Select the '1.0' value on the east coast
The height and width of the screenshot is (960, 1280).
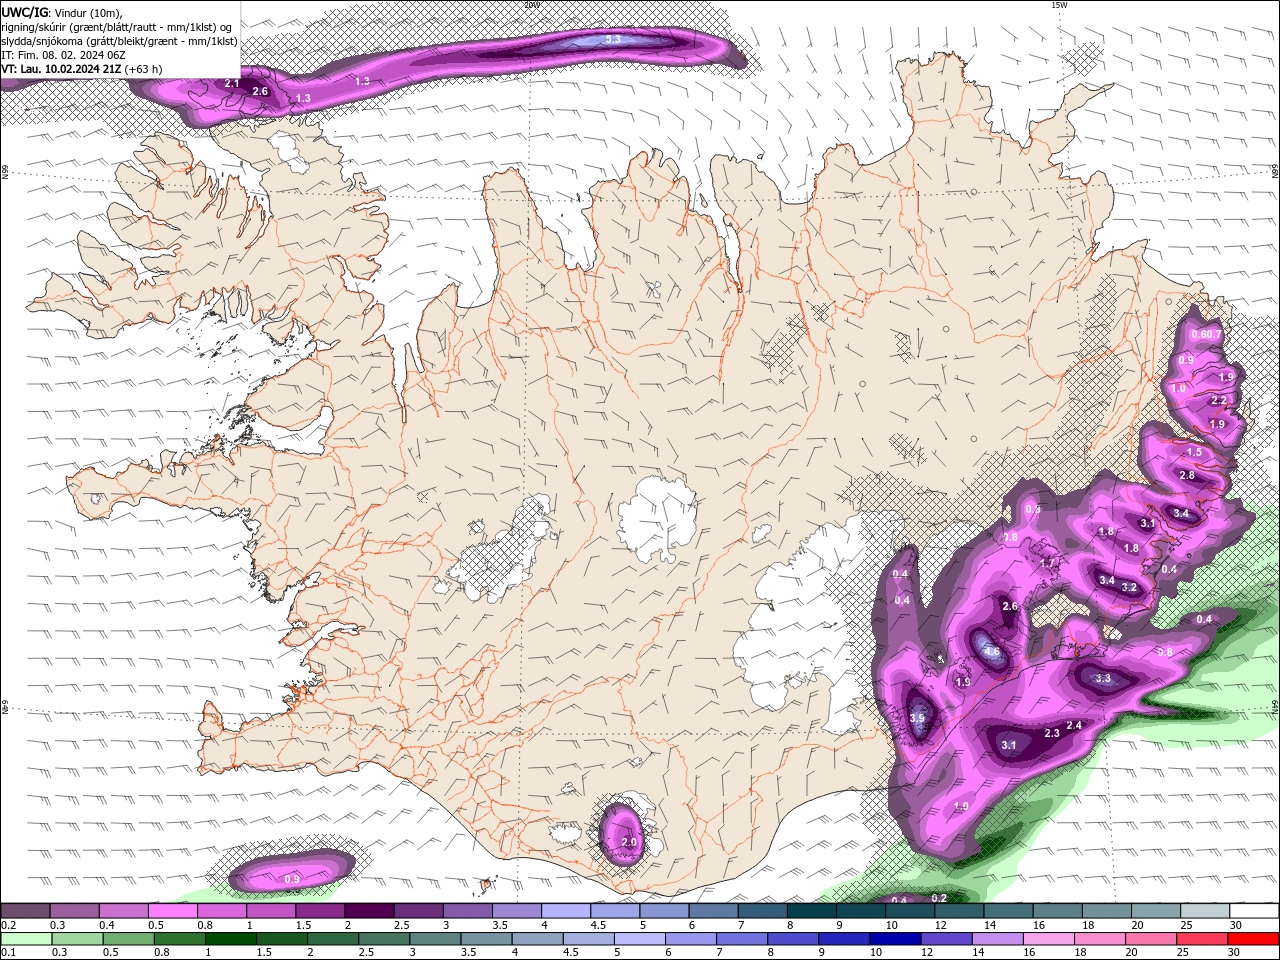pos(1178,388)
